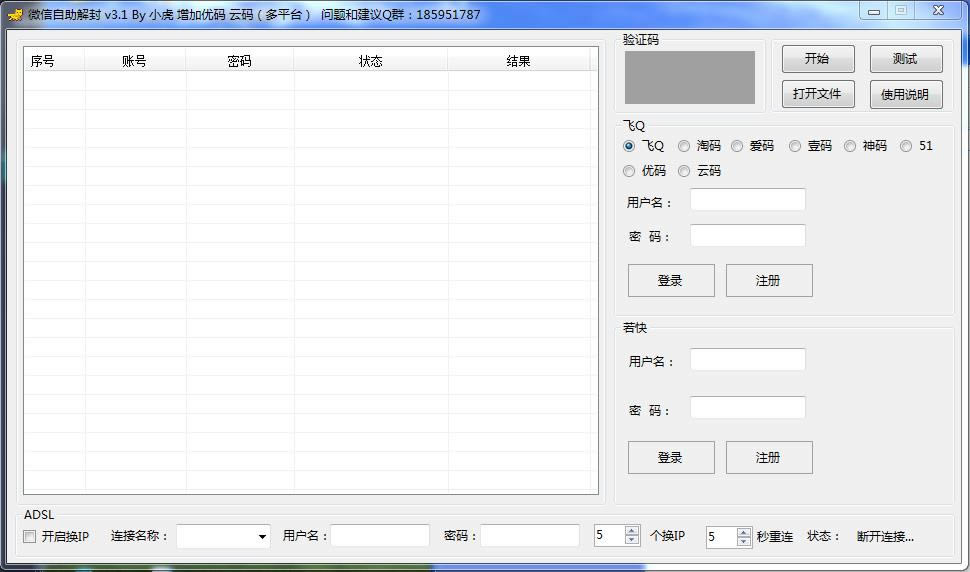Screen dimensions: 970x572
Task: Click 注册 in the 飞Q group
Action: [x=769, y=281]
